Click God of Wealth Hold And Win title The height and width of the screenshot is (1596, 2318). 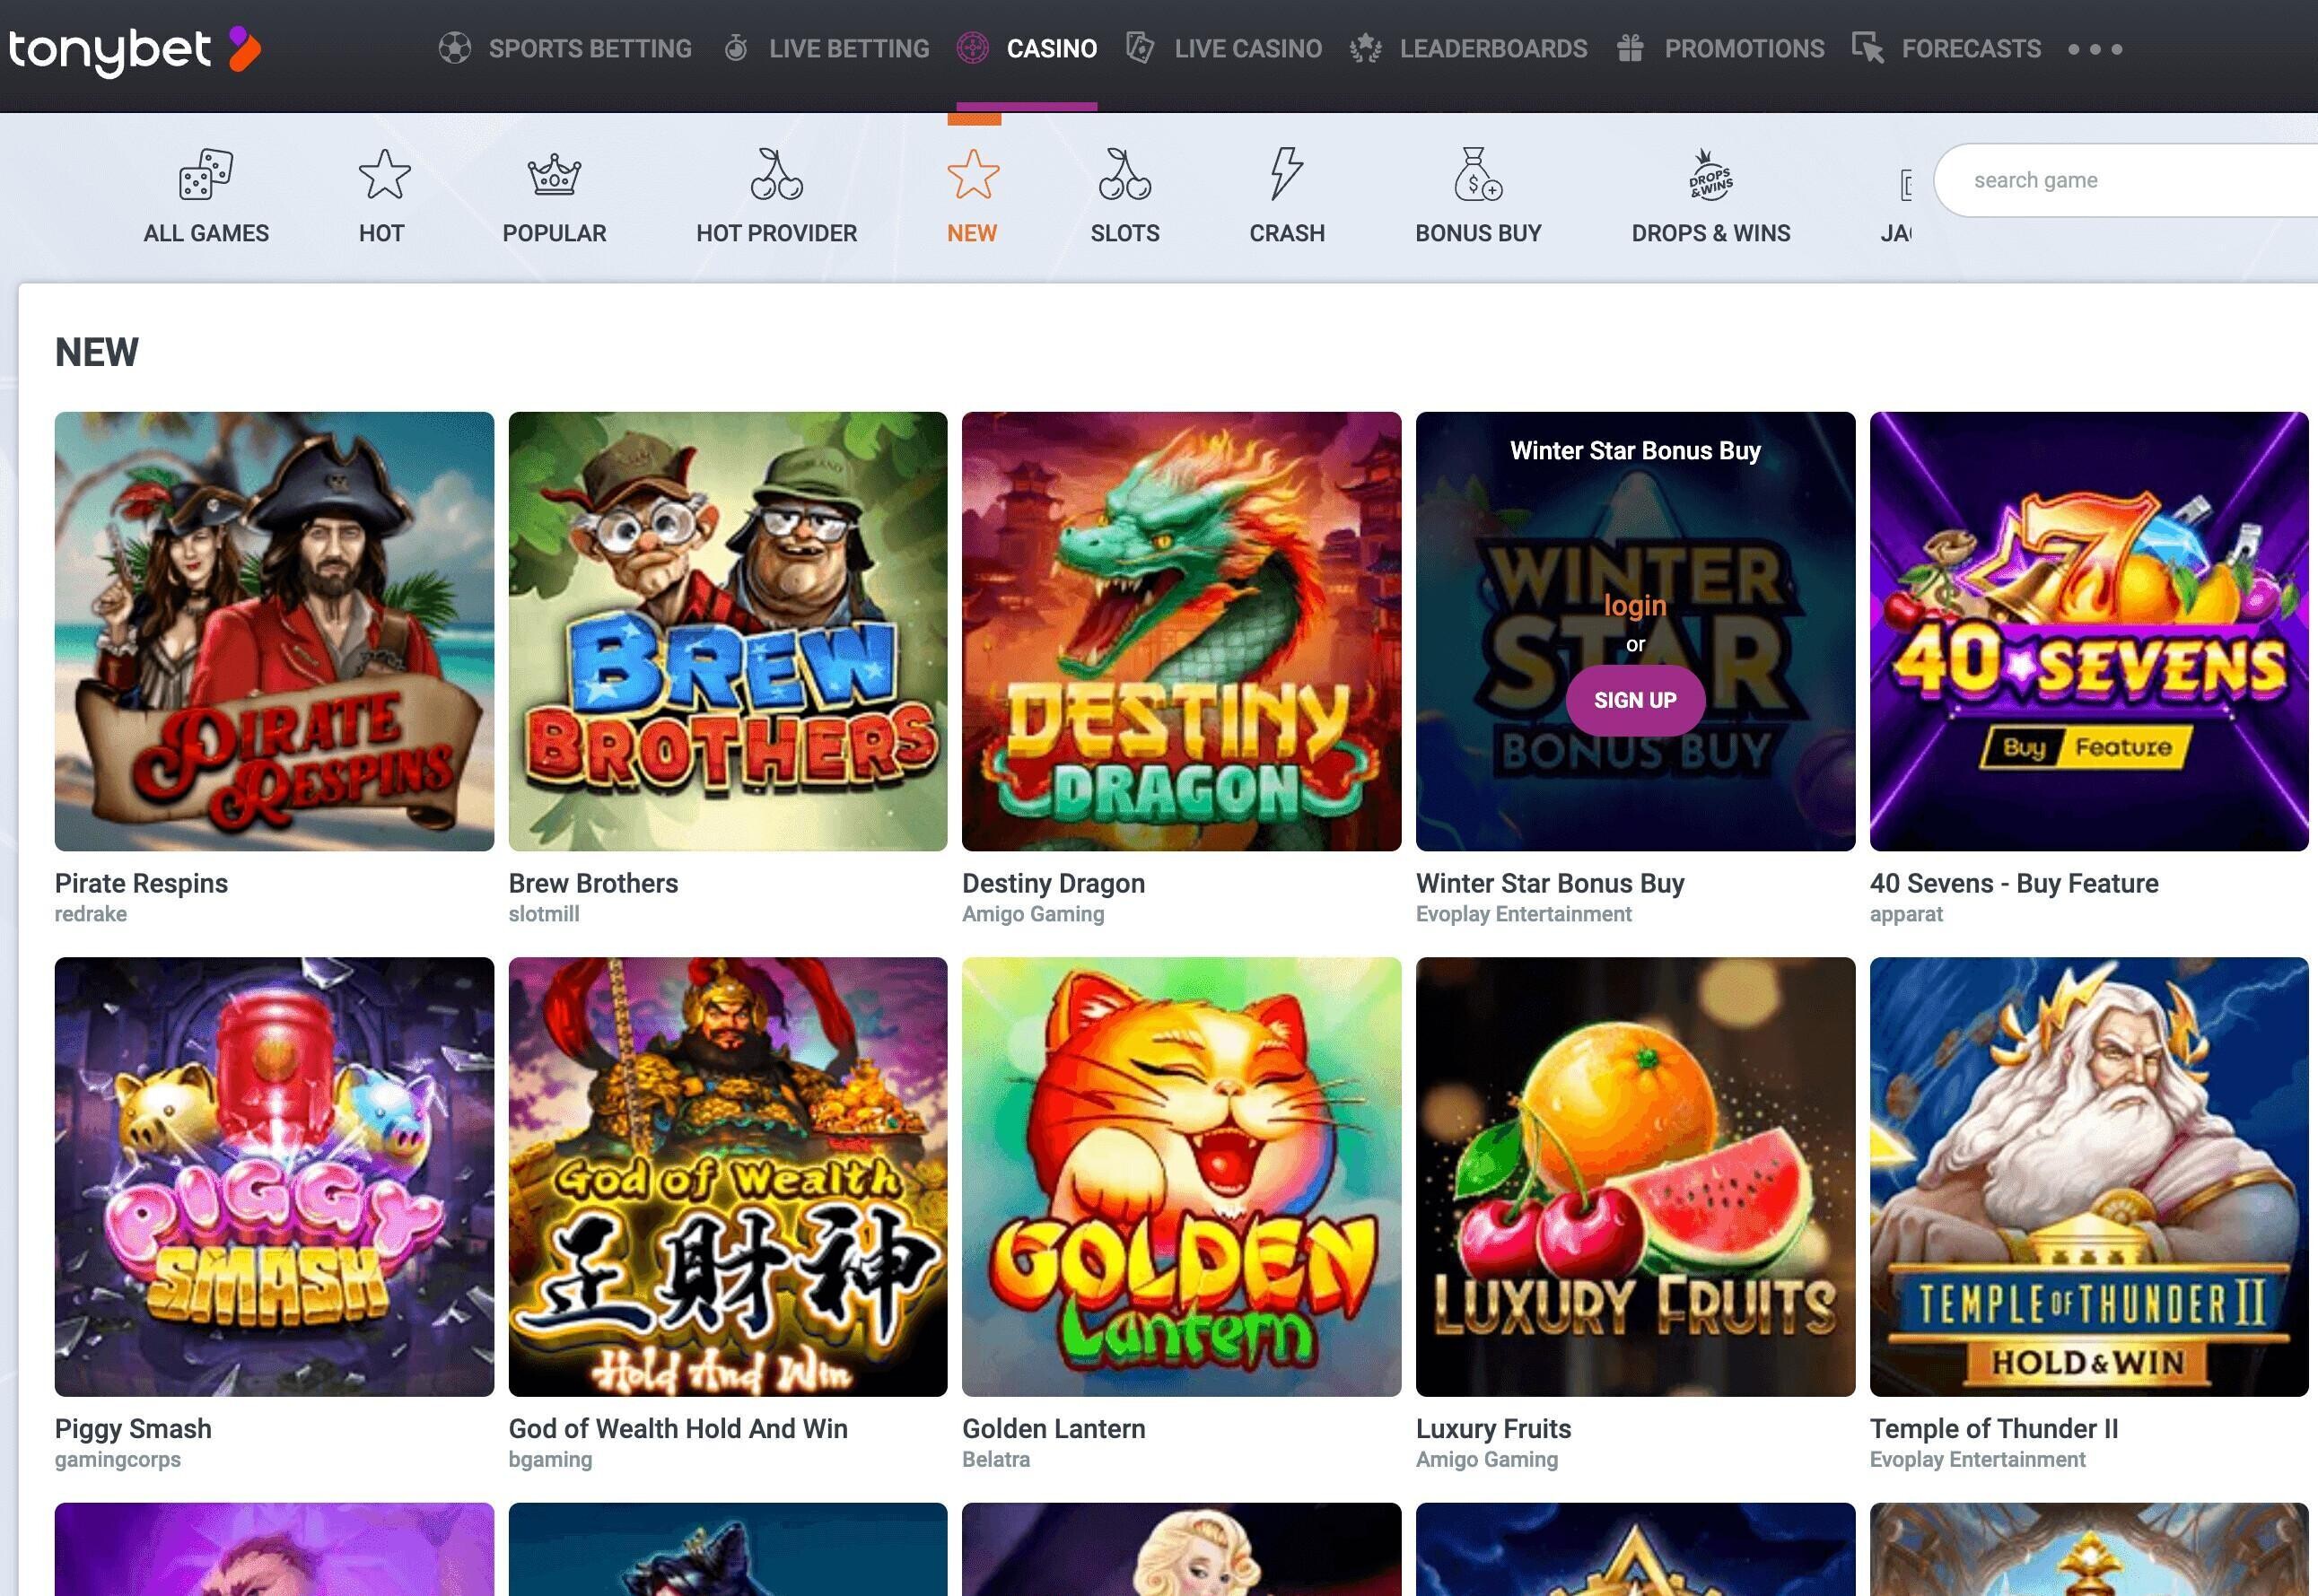point(678,1428)
